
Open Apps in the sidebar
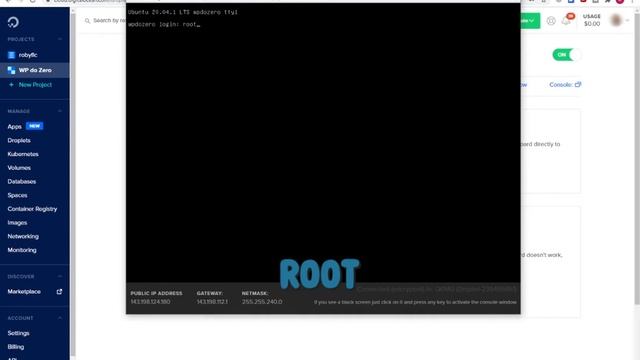pos(14,127)
